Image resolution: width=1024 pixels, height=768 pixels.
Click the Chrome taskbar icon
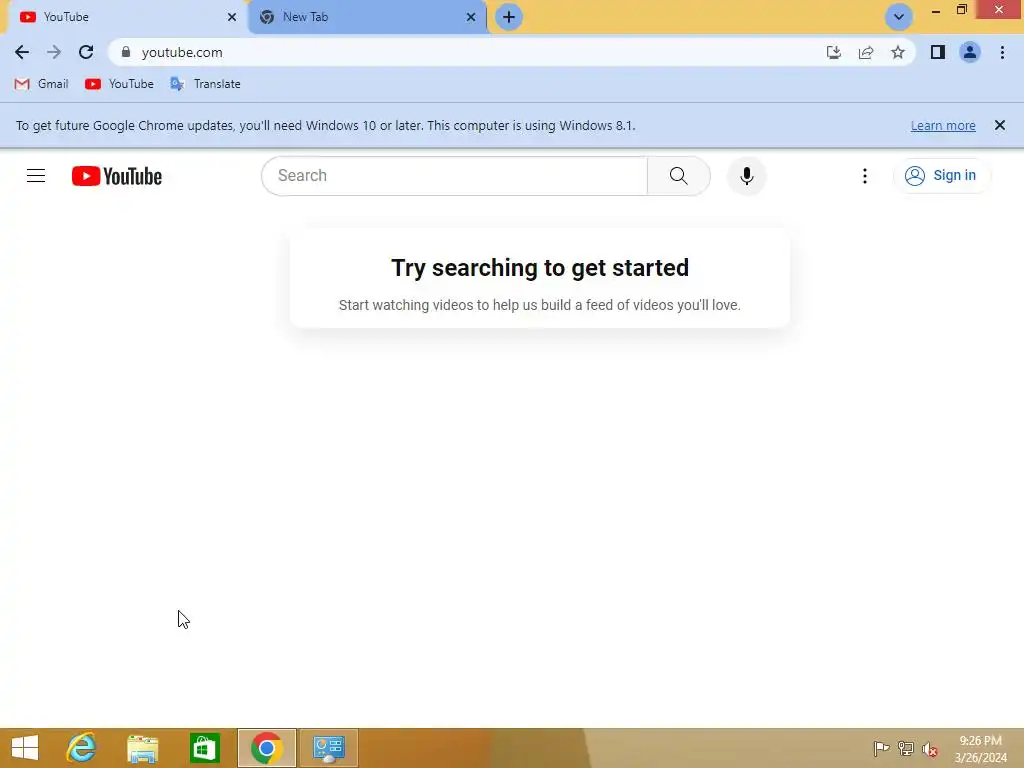(266, 748)
